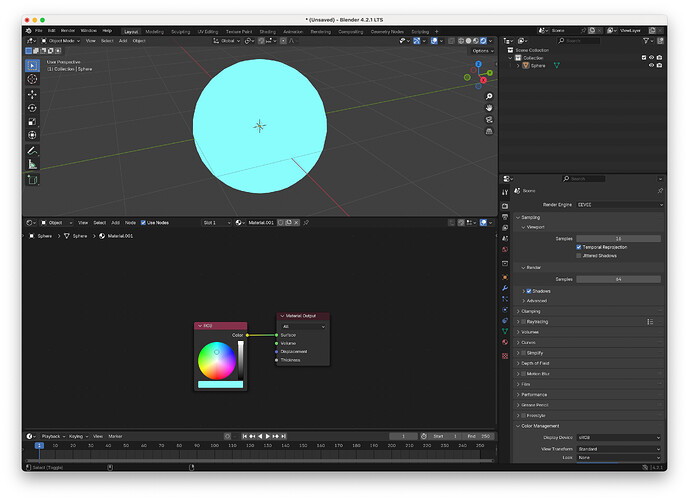
Task: Open the timeline Playback popover
Action: point(53,436)
